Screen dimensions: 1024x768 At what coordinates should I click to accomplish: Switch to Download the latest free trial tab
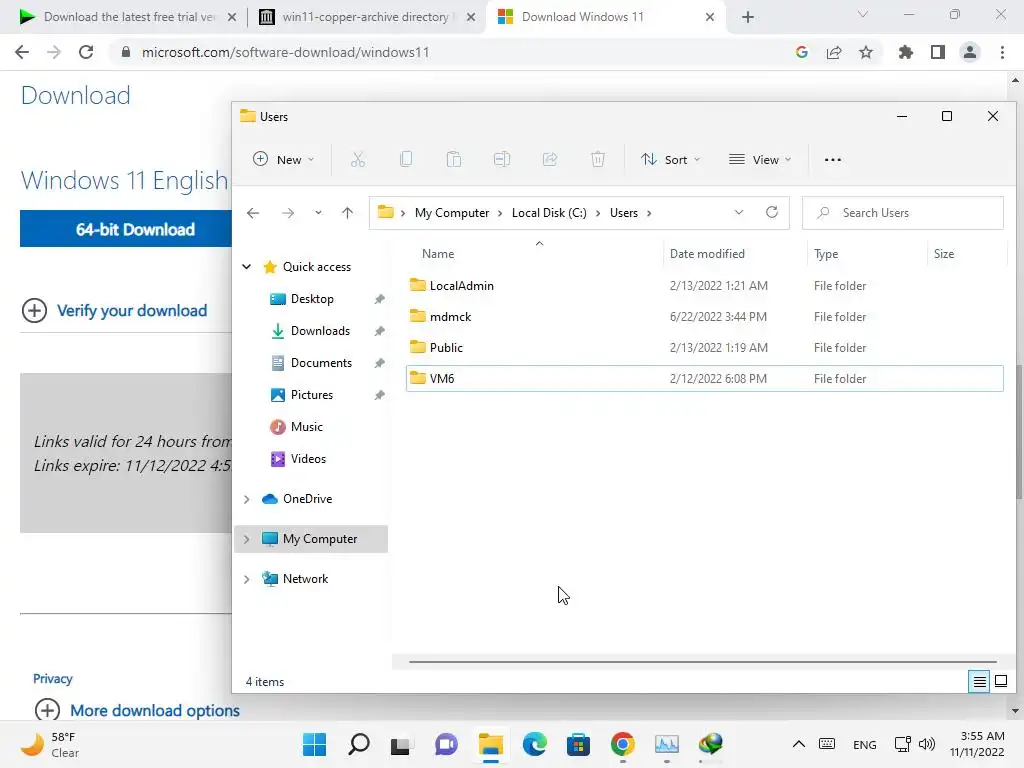129,17
